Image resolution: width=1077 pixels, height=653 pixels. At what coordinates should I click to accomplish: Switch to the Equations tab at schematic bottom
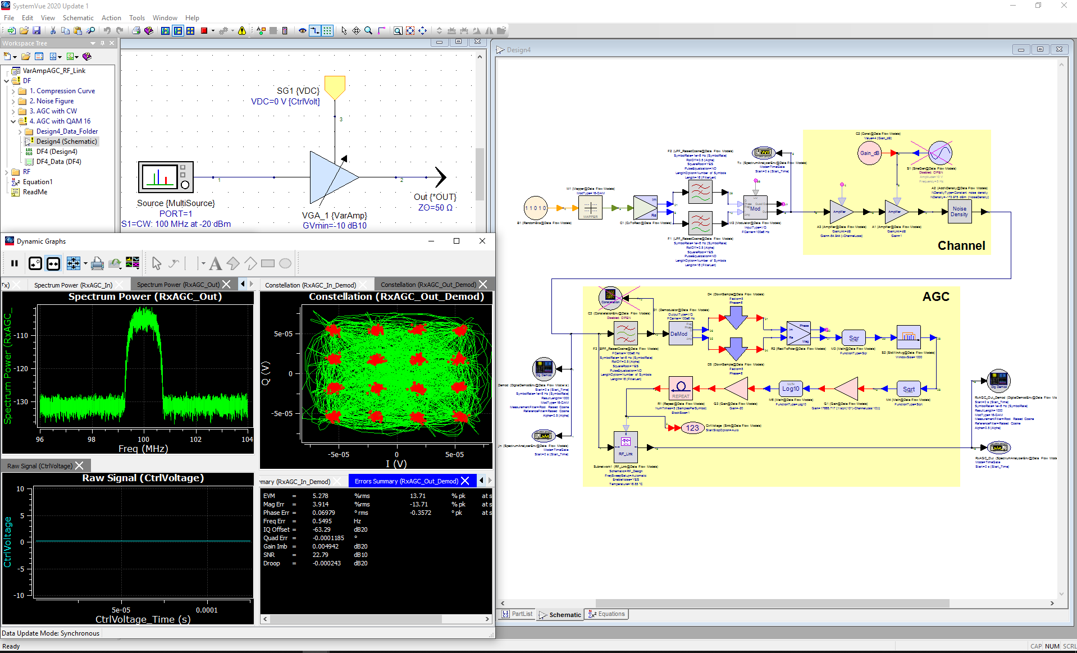pos(607,611)
